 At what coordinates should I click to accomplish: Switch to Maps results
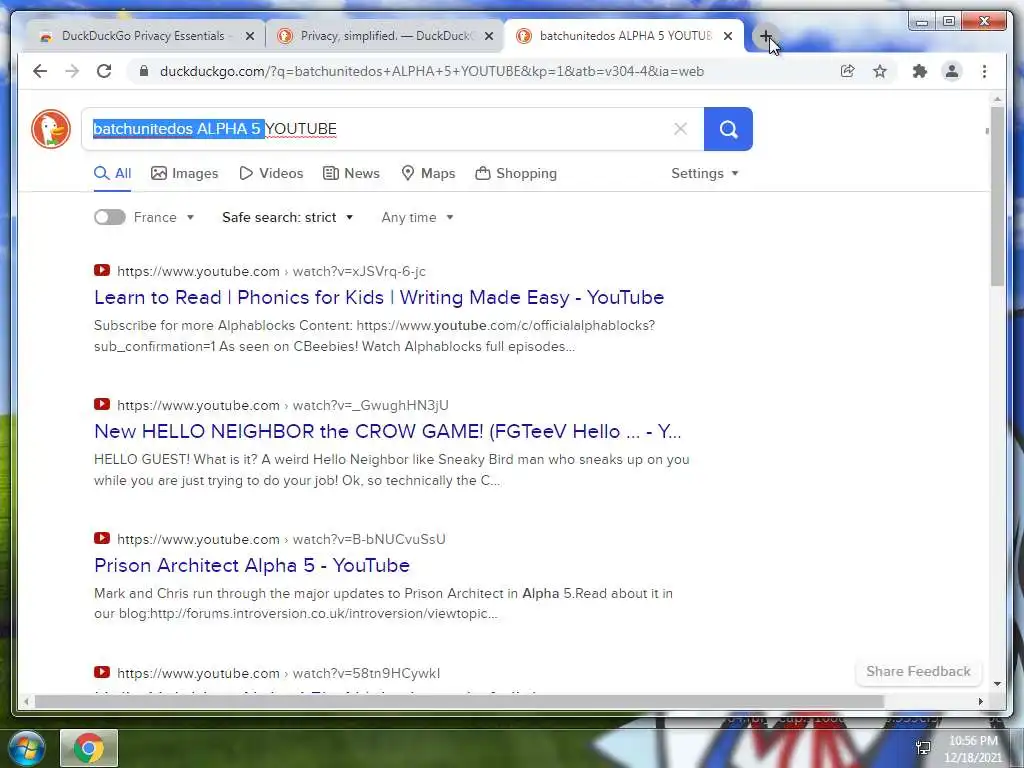[x=428, y=173]
